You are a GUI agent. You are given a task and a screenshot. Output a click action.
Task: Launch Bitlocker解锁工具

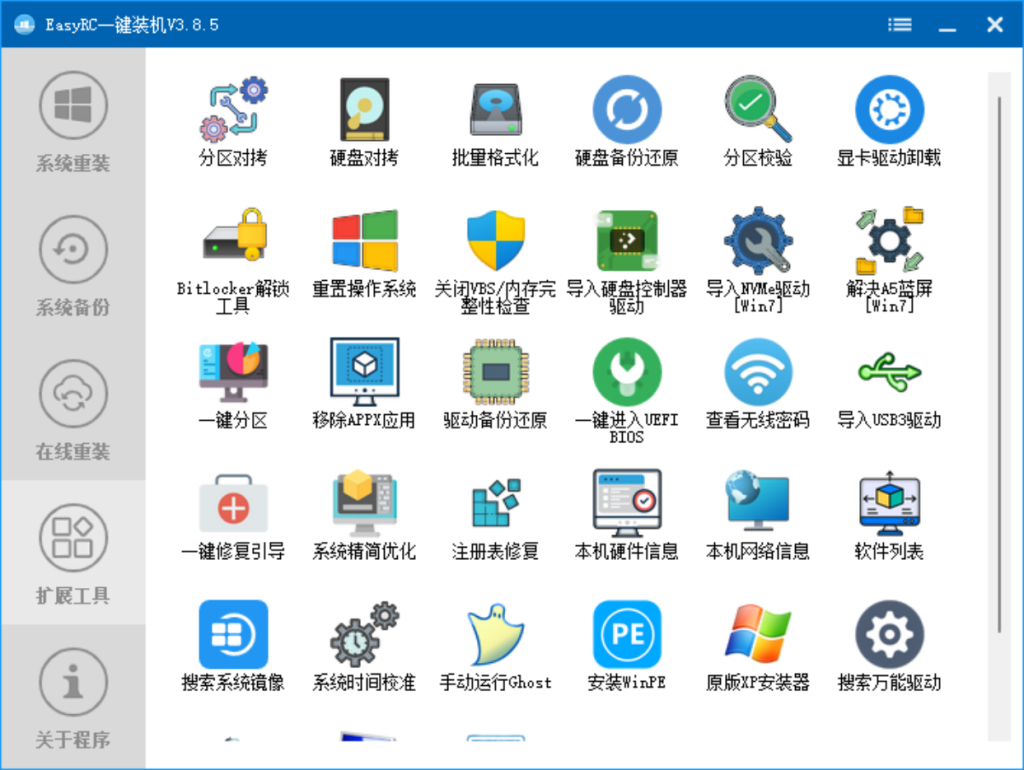233,261
